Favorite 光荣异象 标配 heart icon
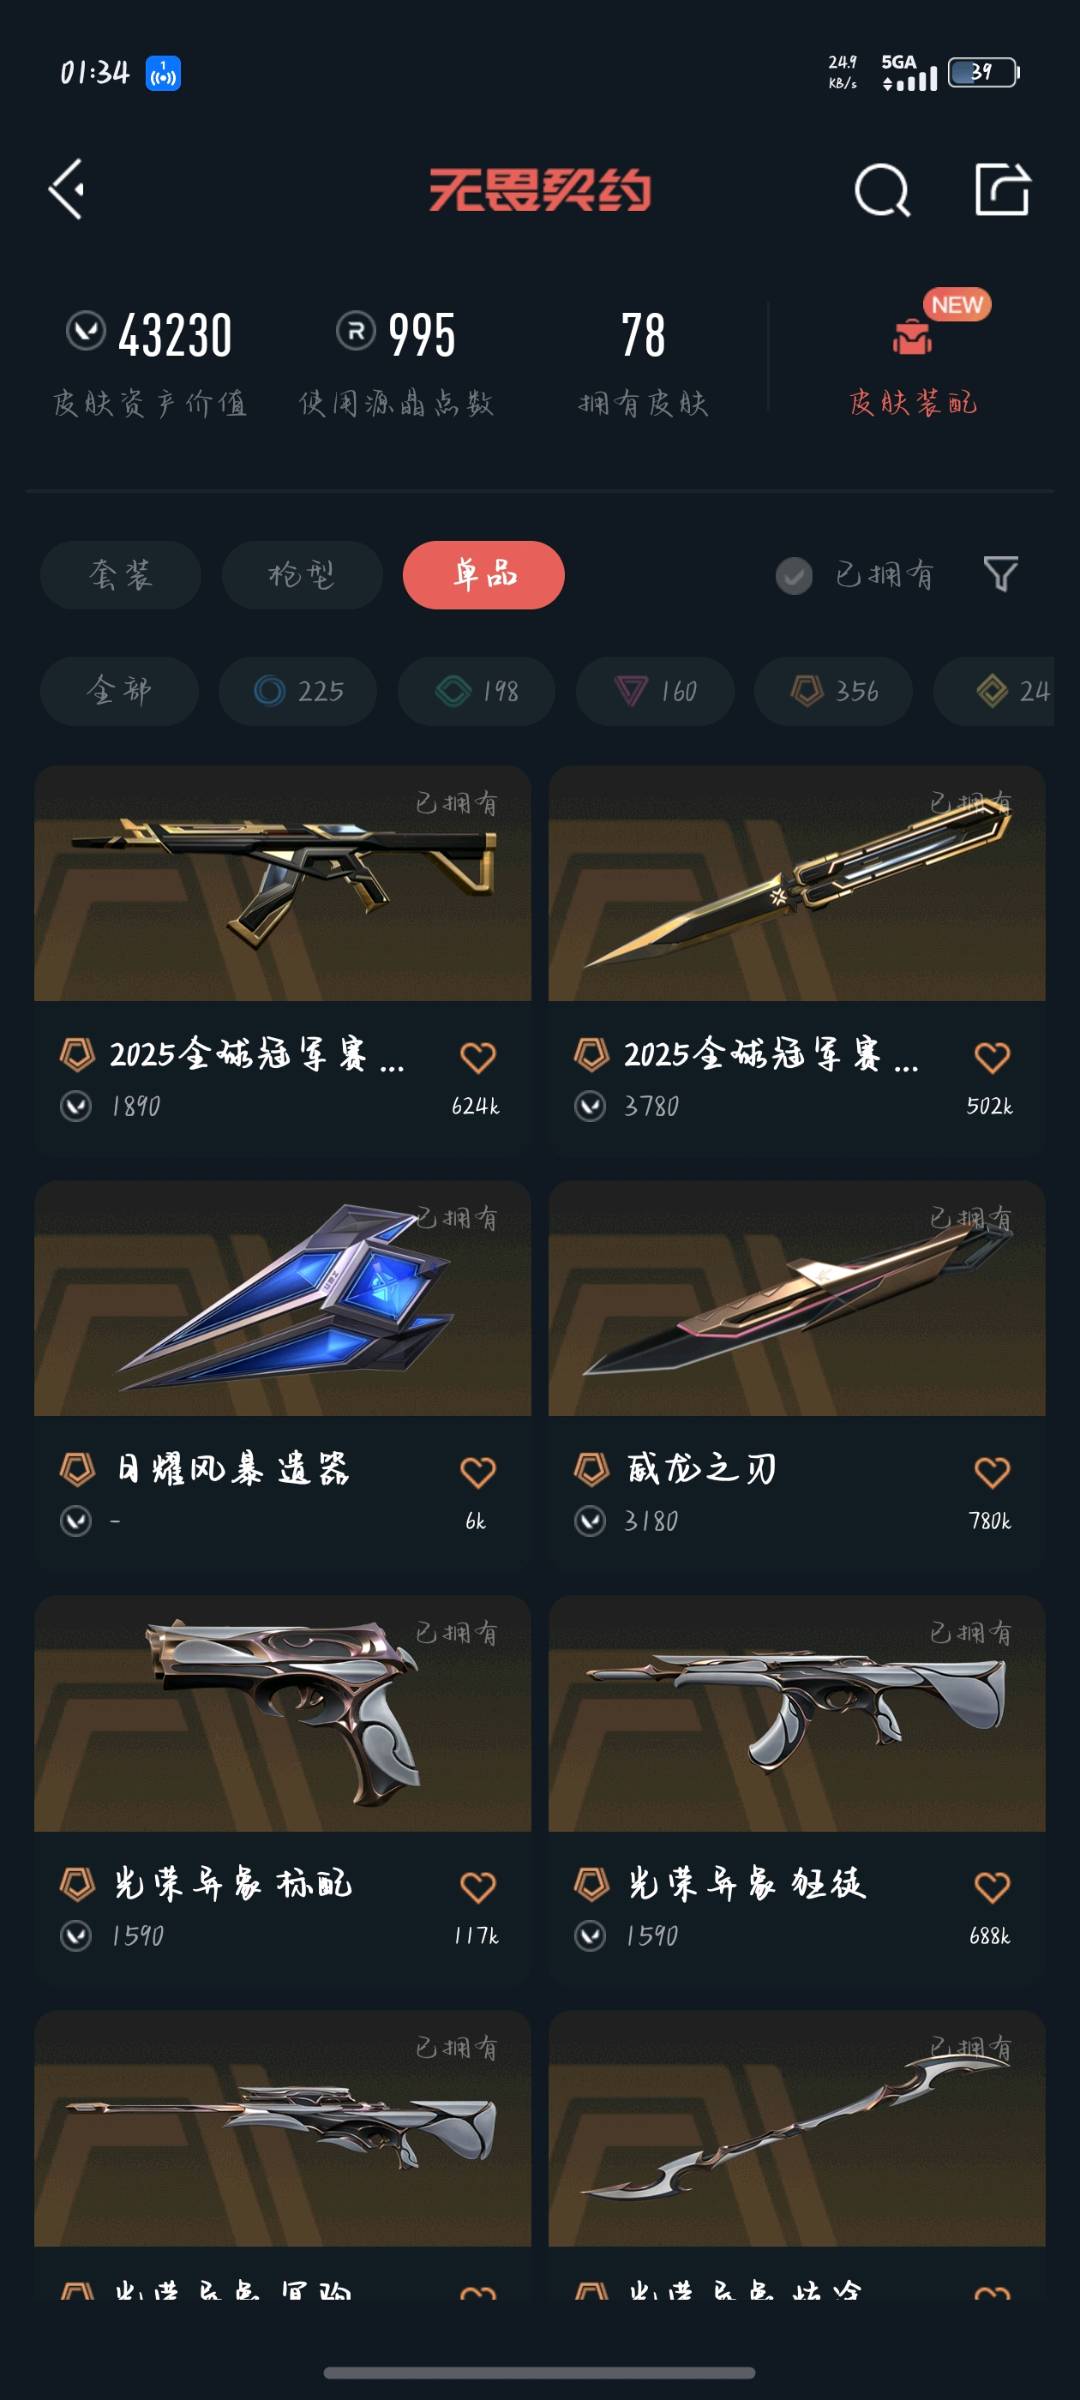This screenshot has width=1080, height=2400. (x=478, y=1886)
